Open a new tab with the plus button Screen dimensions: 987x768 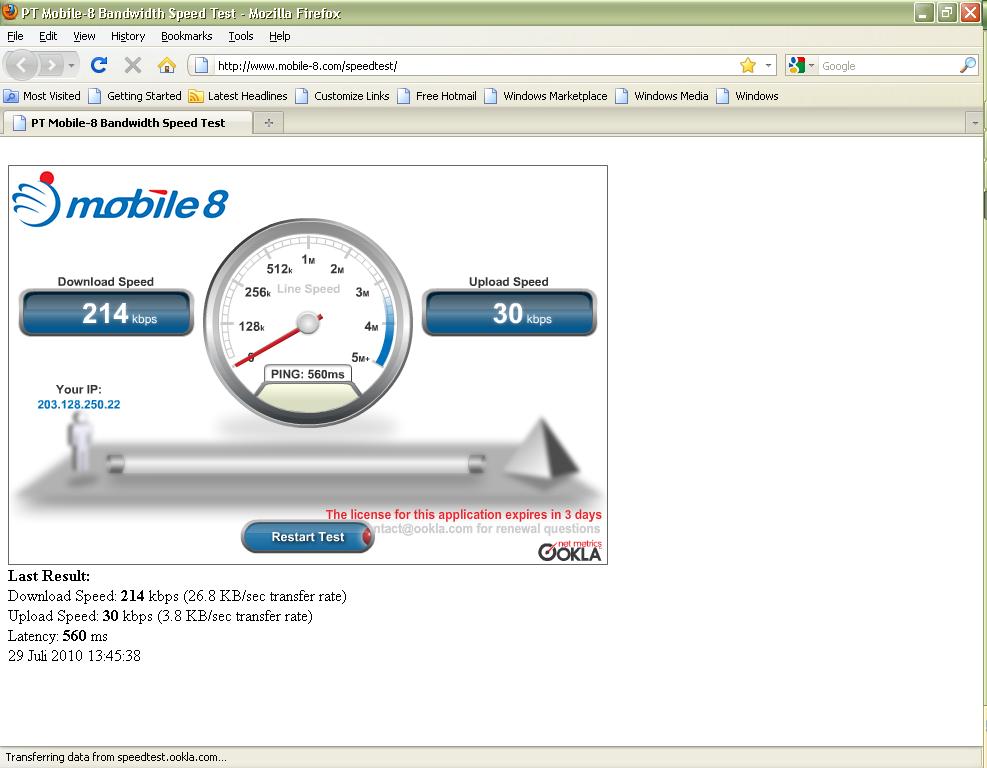tap(269, 123)
